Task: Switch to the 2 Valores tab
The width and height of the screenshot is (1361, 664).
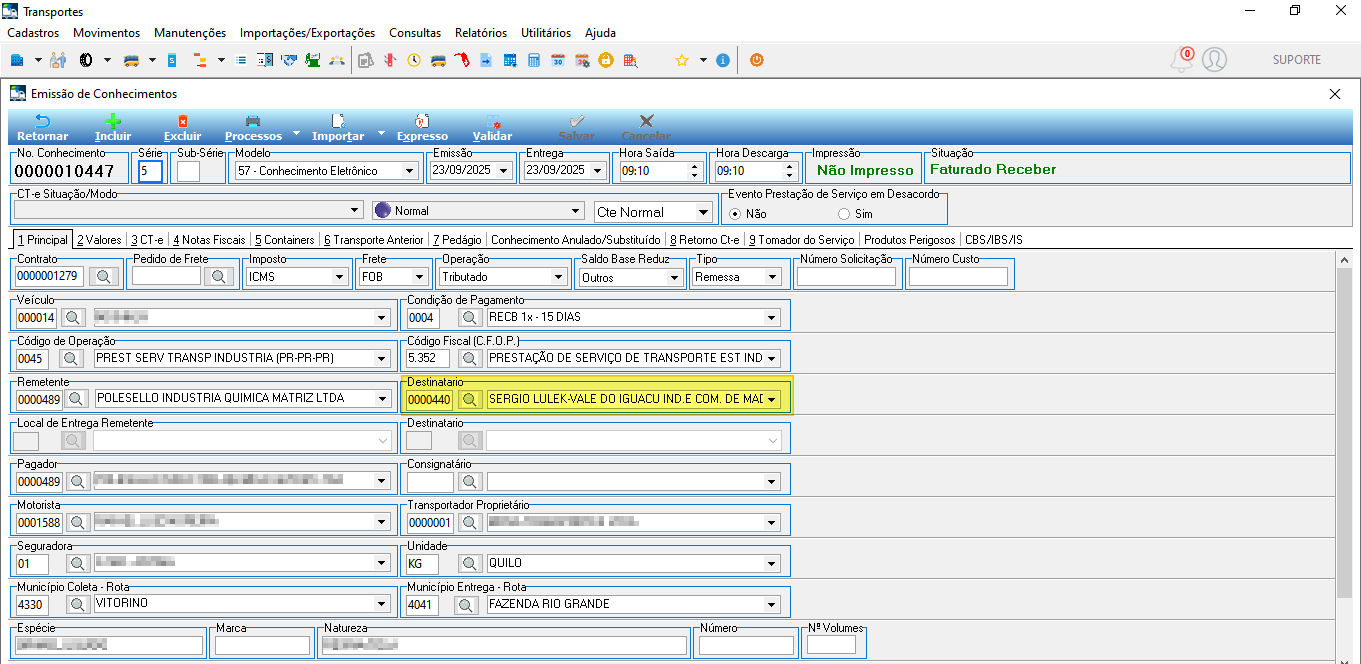Action: tap(99, 240)
